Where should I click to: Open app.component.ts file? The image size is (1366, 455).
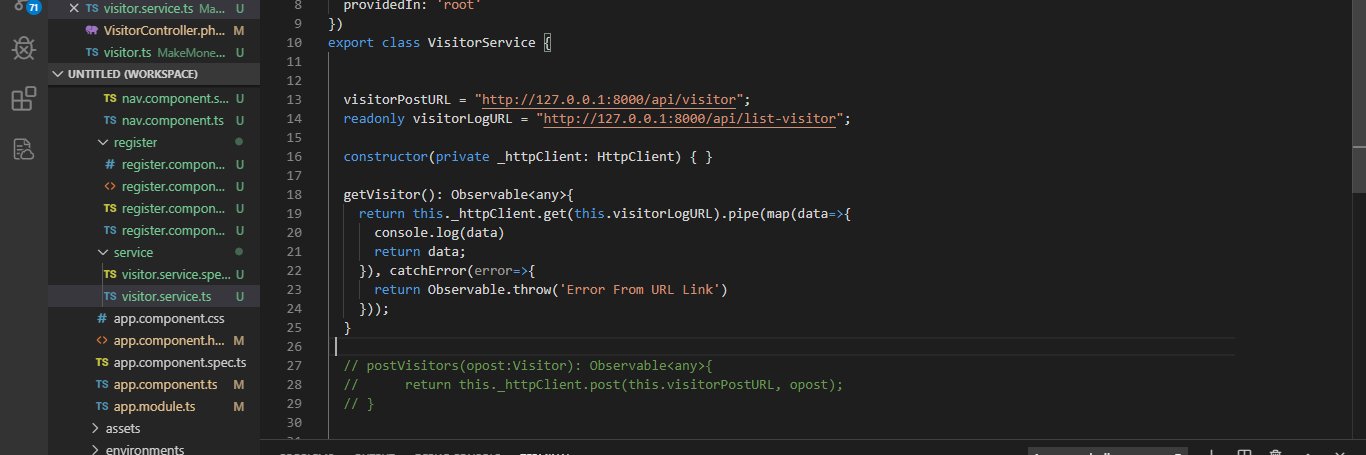point(154,385)
